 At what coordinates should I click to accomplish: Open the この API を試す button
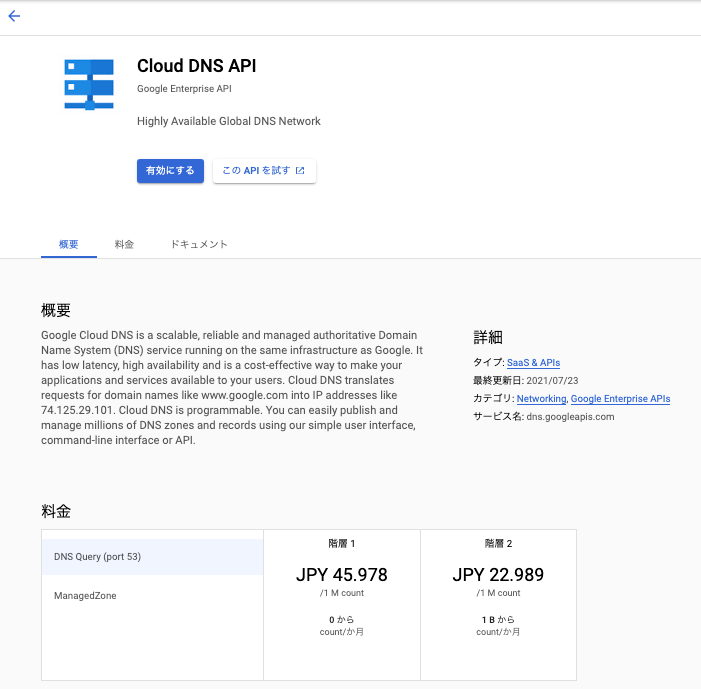click(x=264, y=171)
